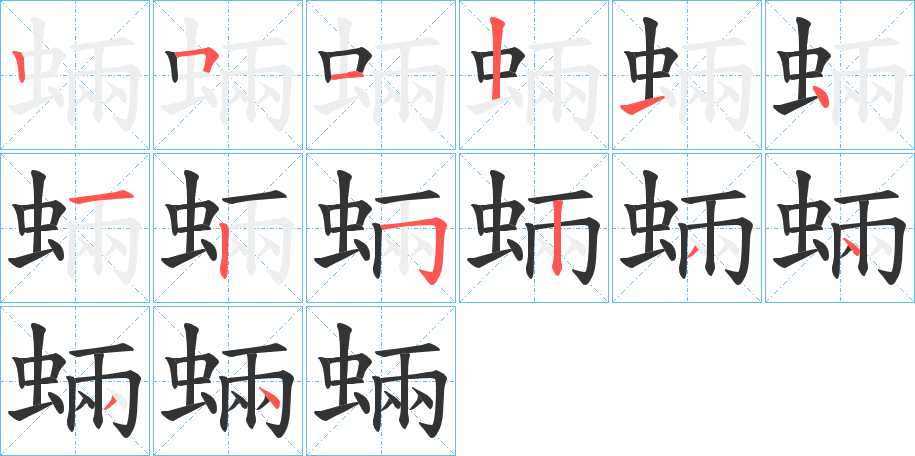Open the ninth step with red hook stroke

380,228
